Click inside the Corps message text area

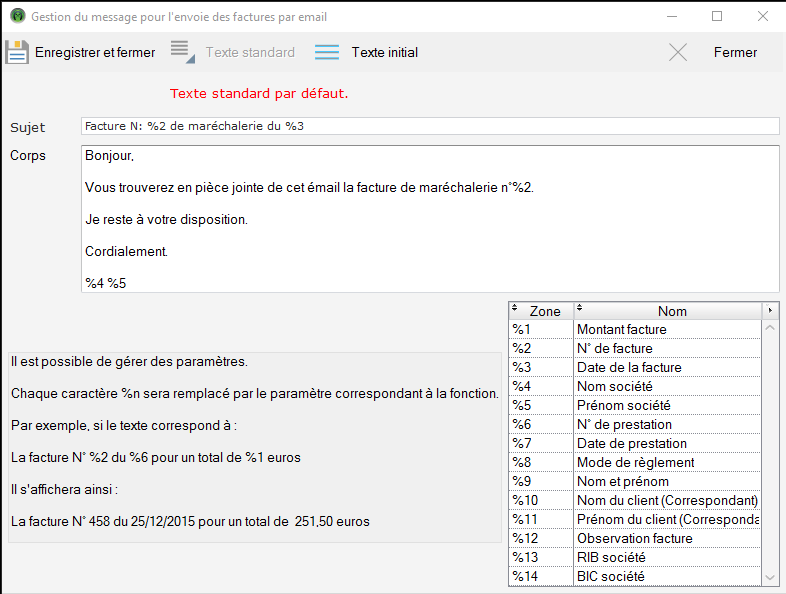click(x=430, y=219)
